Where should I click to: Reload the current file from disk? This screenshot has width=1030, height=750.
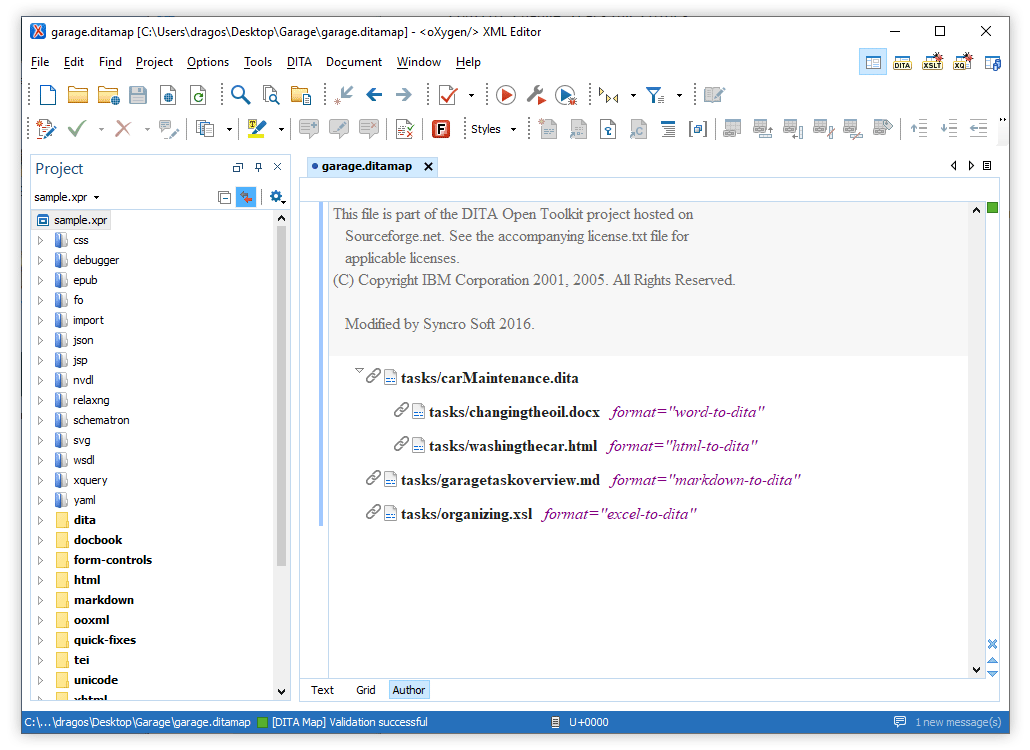[x=198, y=95]
